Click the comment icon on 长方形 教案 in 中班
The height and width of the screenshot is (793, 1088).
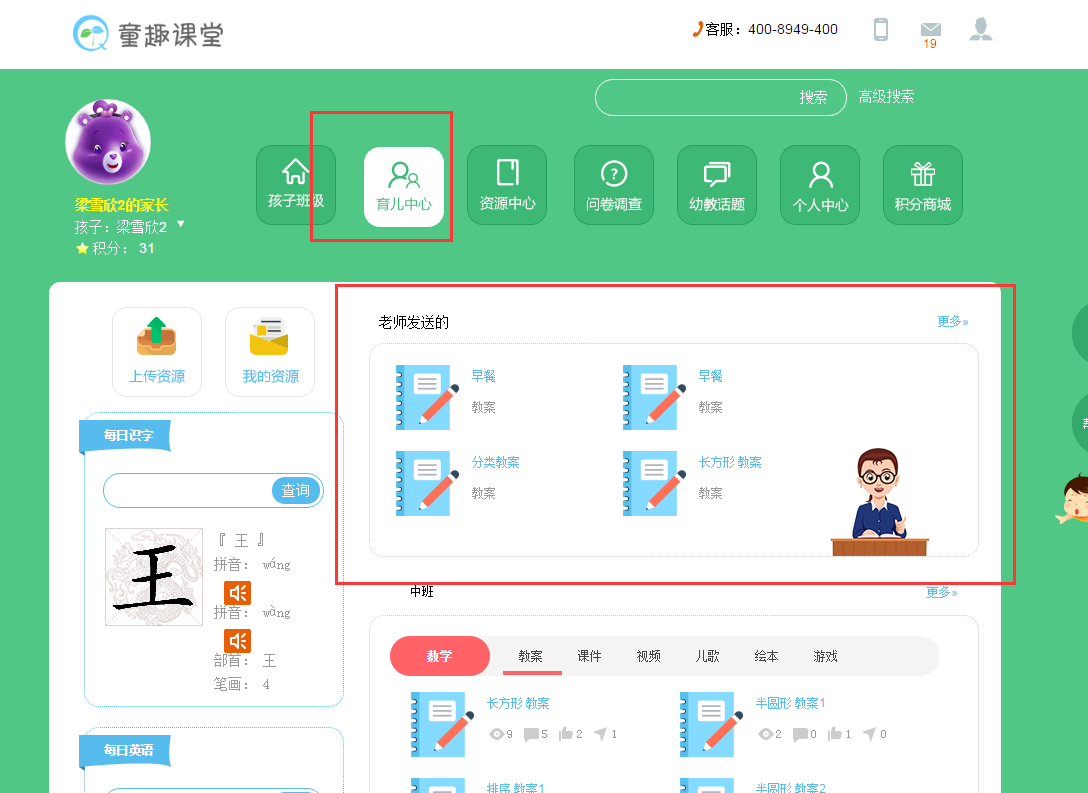pos(531,734)
